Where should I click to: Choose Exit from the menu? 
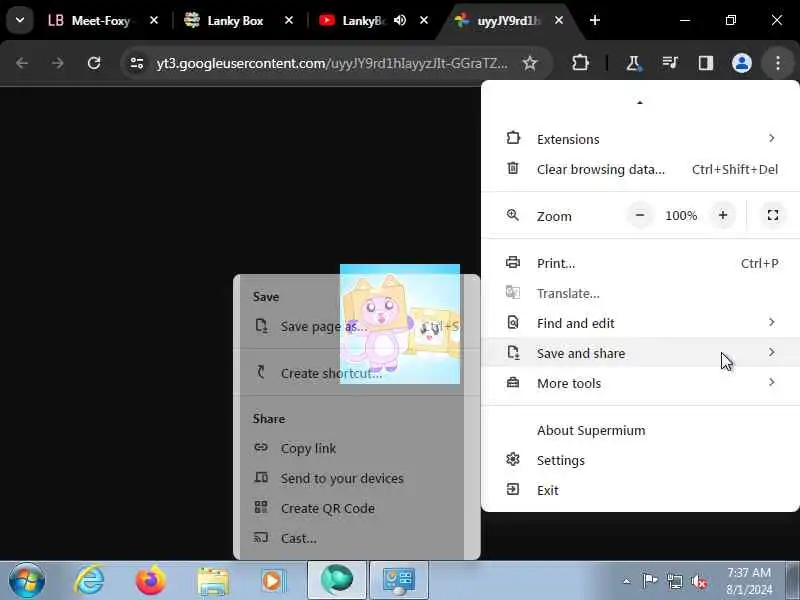[640, 490]
